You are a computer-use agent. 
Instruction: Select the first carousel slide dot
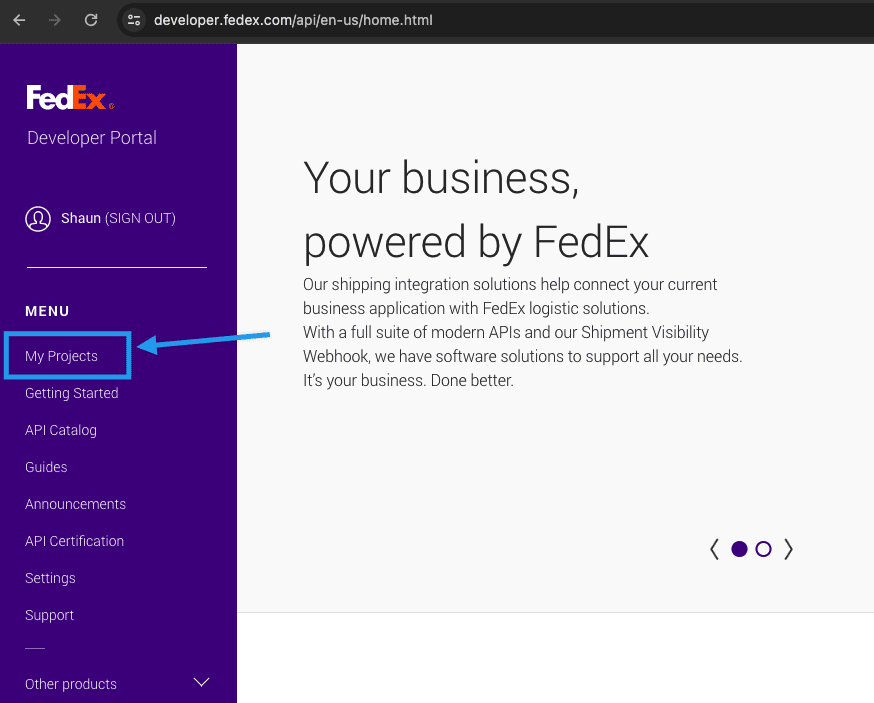point(739,548)
